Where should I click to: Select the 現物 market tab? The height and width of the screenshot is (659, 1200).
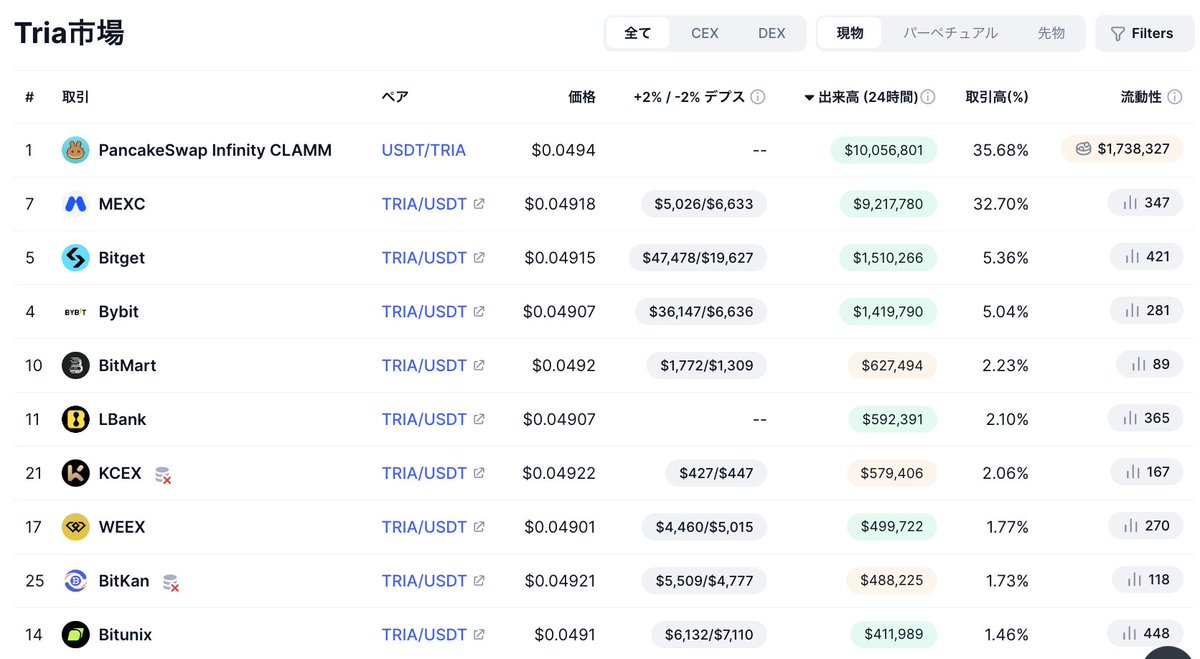coord(850,33)
